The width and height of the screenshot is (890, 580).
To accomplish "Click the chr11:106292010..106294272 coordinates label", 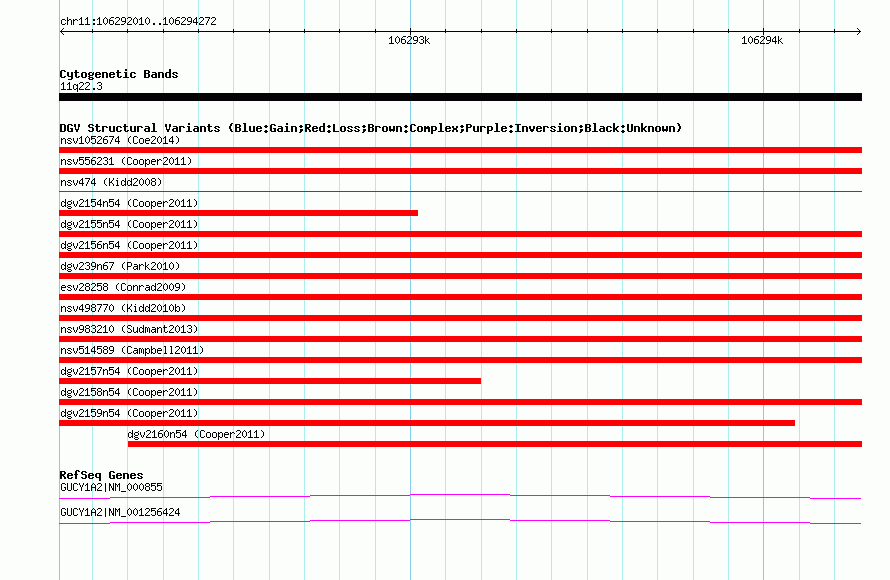I will [x=138, y=21].
